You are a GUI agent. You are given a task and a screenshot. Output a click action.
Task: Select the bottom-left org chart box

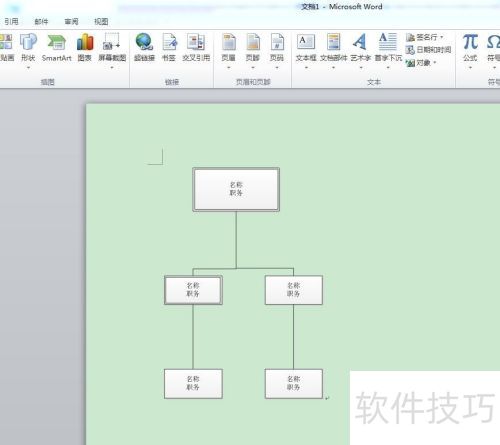click(193, 383)
